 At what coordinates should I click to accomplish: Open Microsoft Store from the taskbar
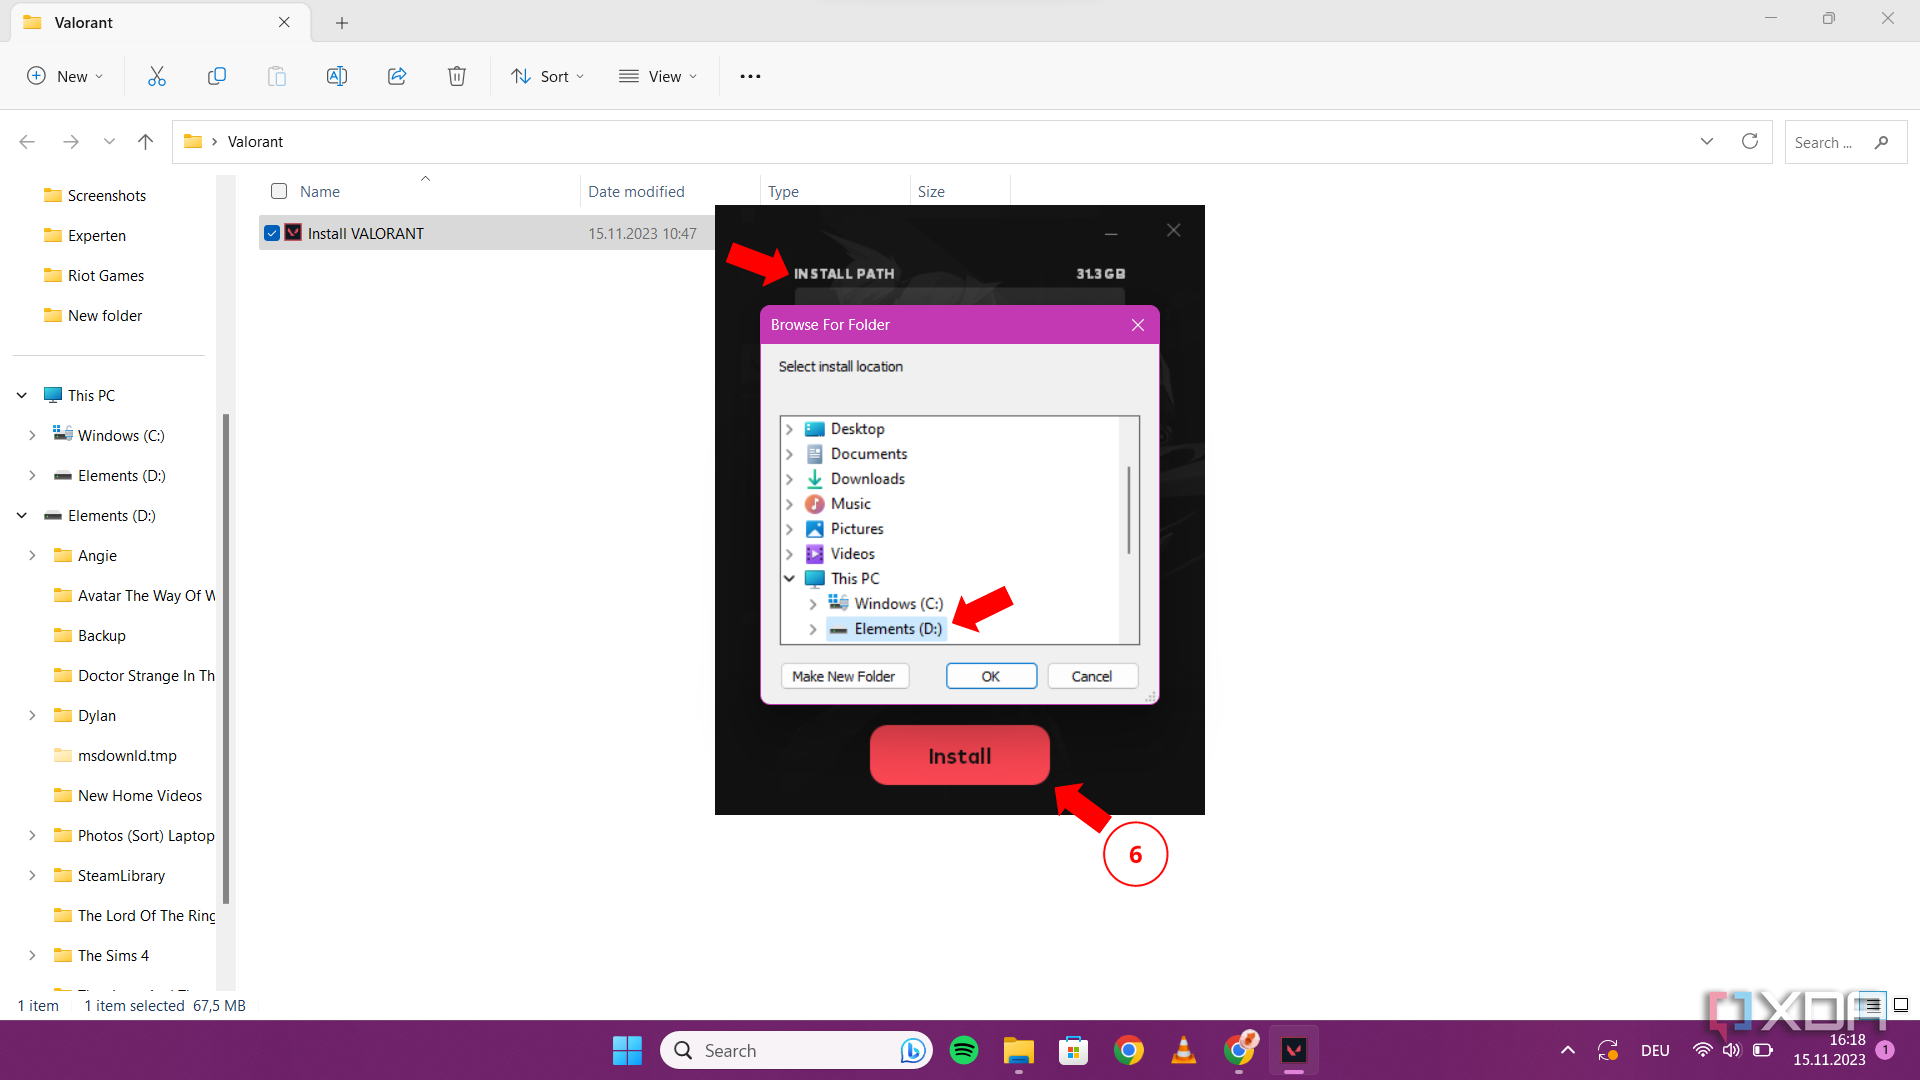click(x=1074, y=1050)
